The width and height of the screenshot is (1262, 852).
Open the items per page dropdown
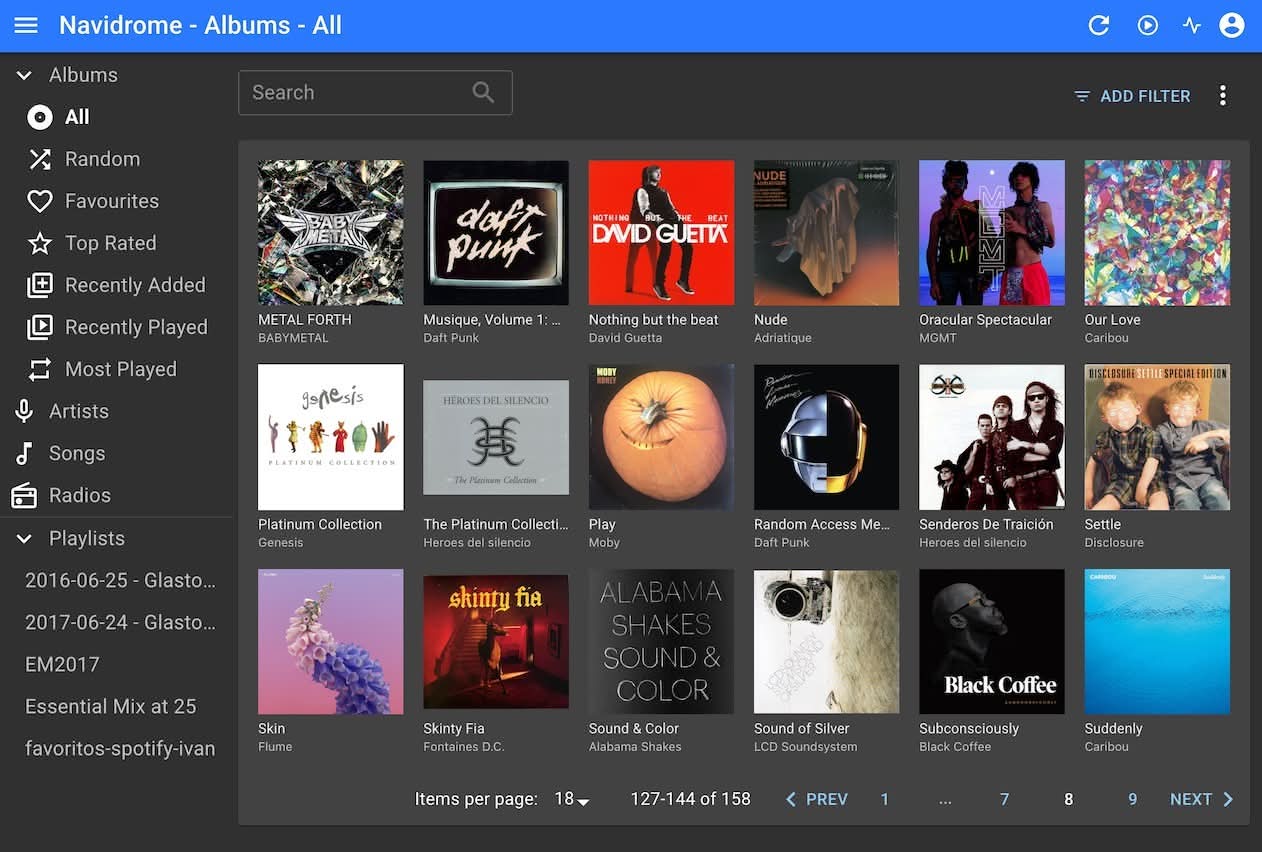point(572,799)
